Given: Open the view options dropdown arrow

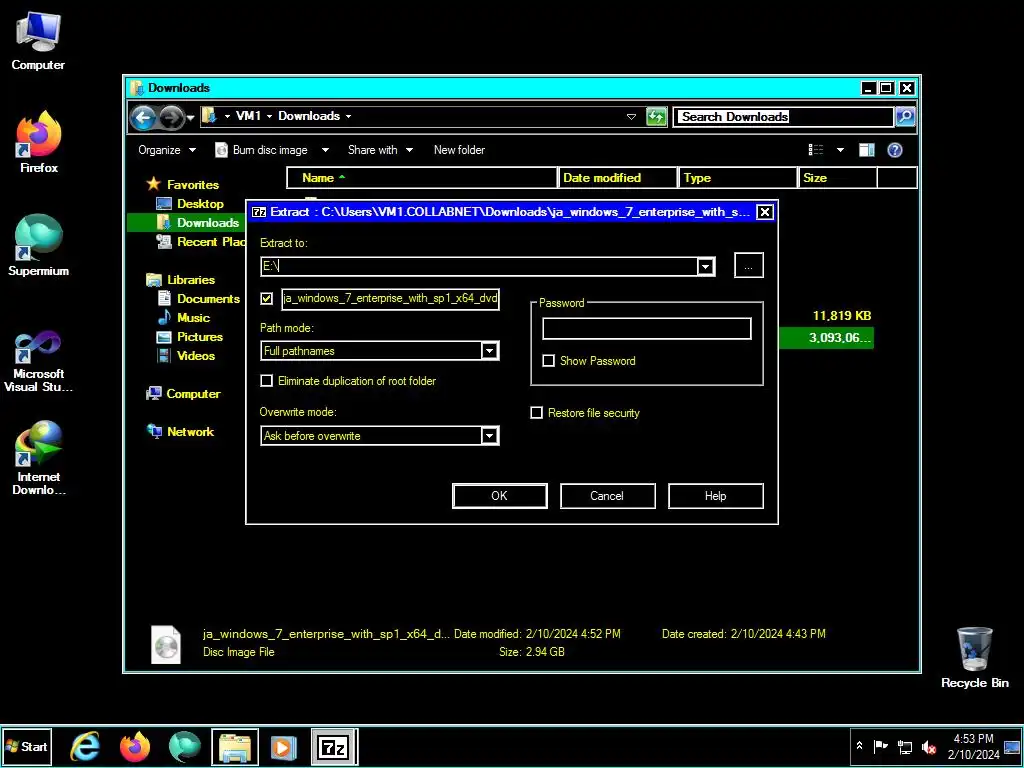Looking at the screenshot, I should pos(840,150).
